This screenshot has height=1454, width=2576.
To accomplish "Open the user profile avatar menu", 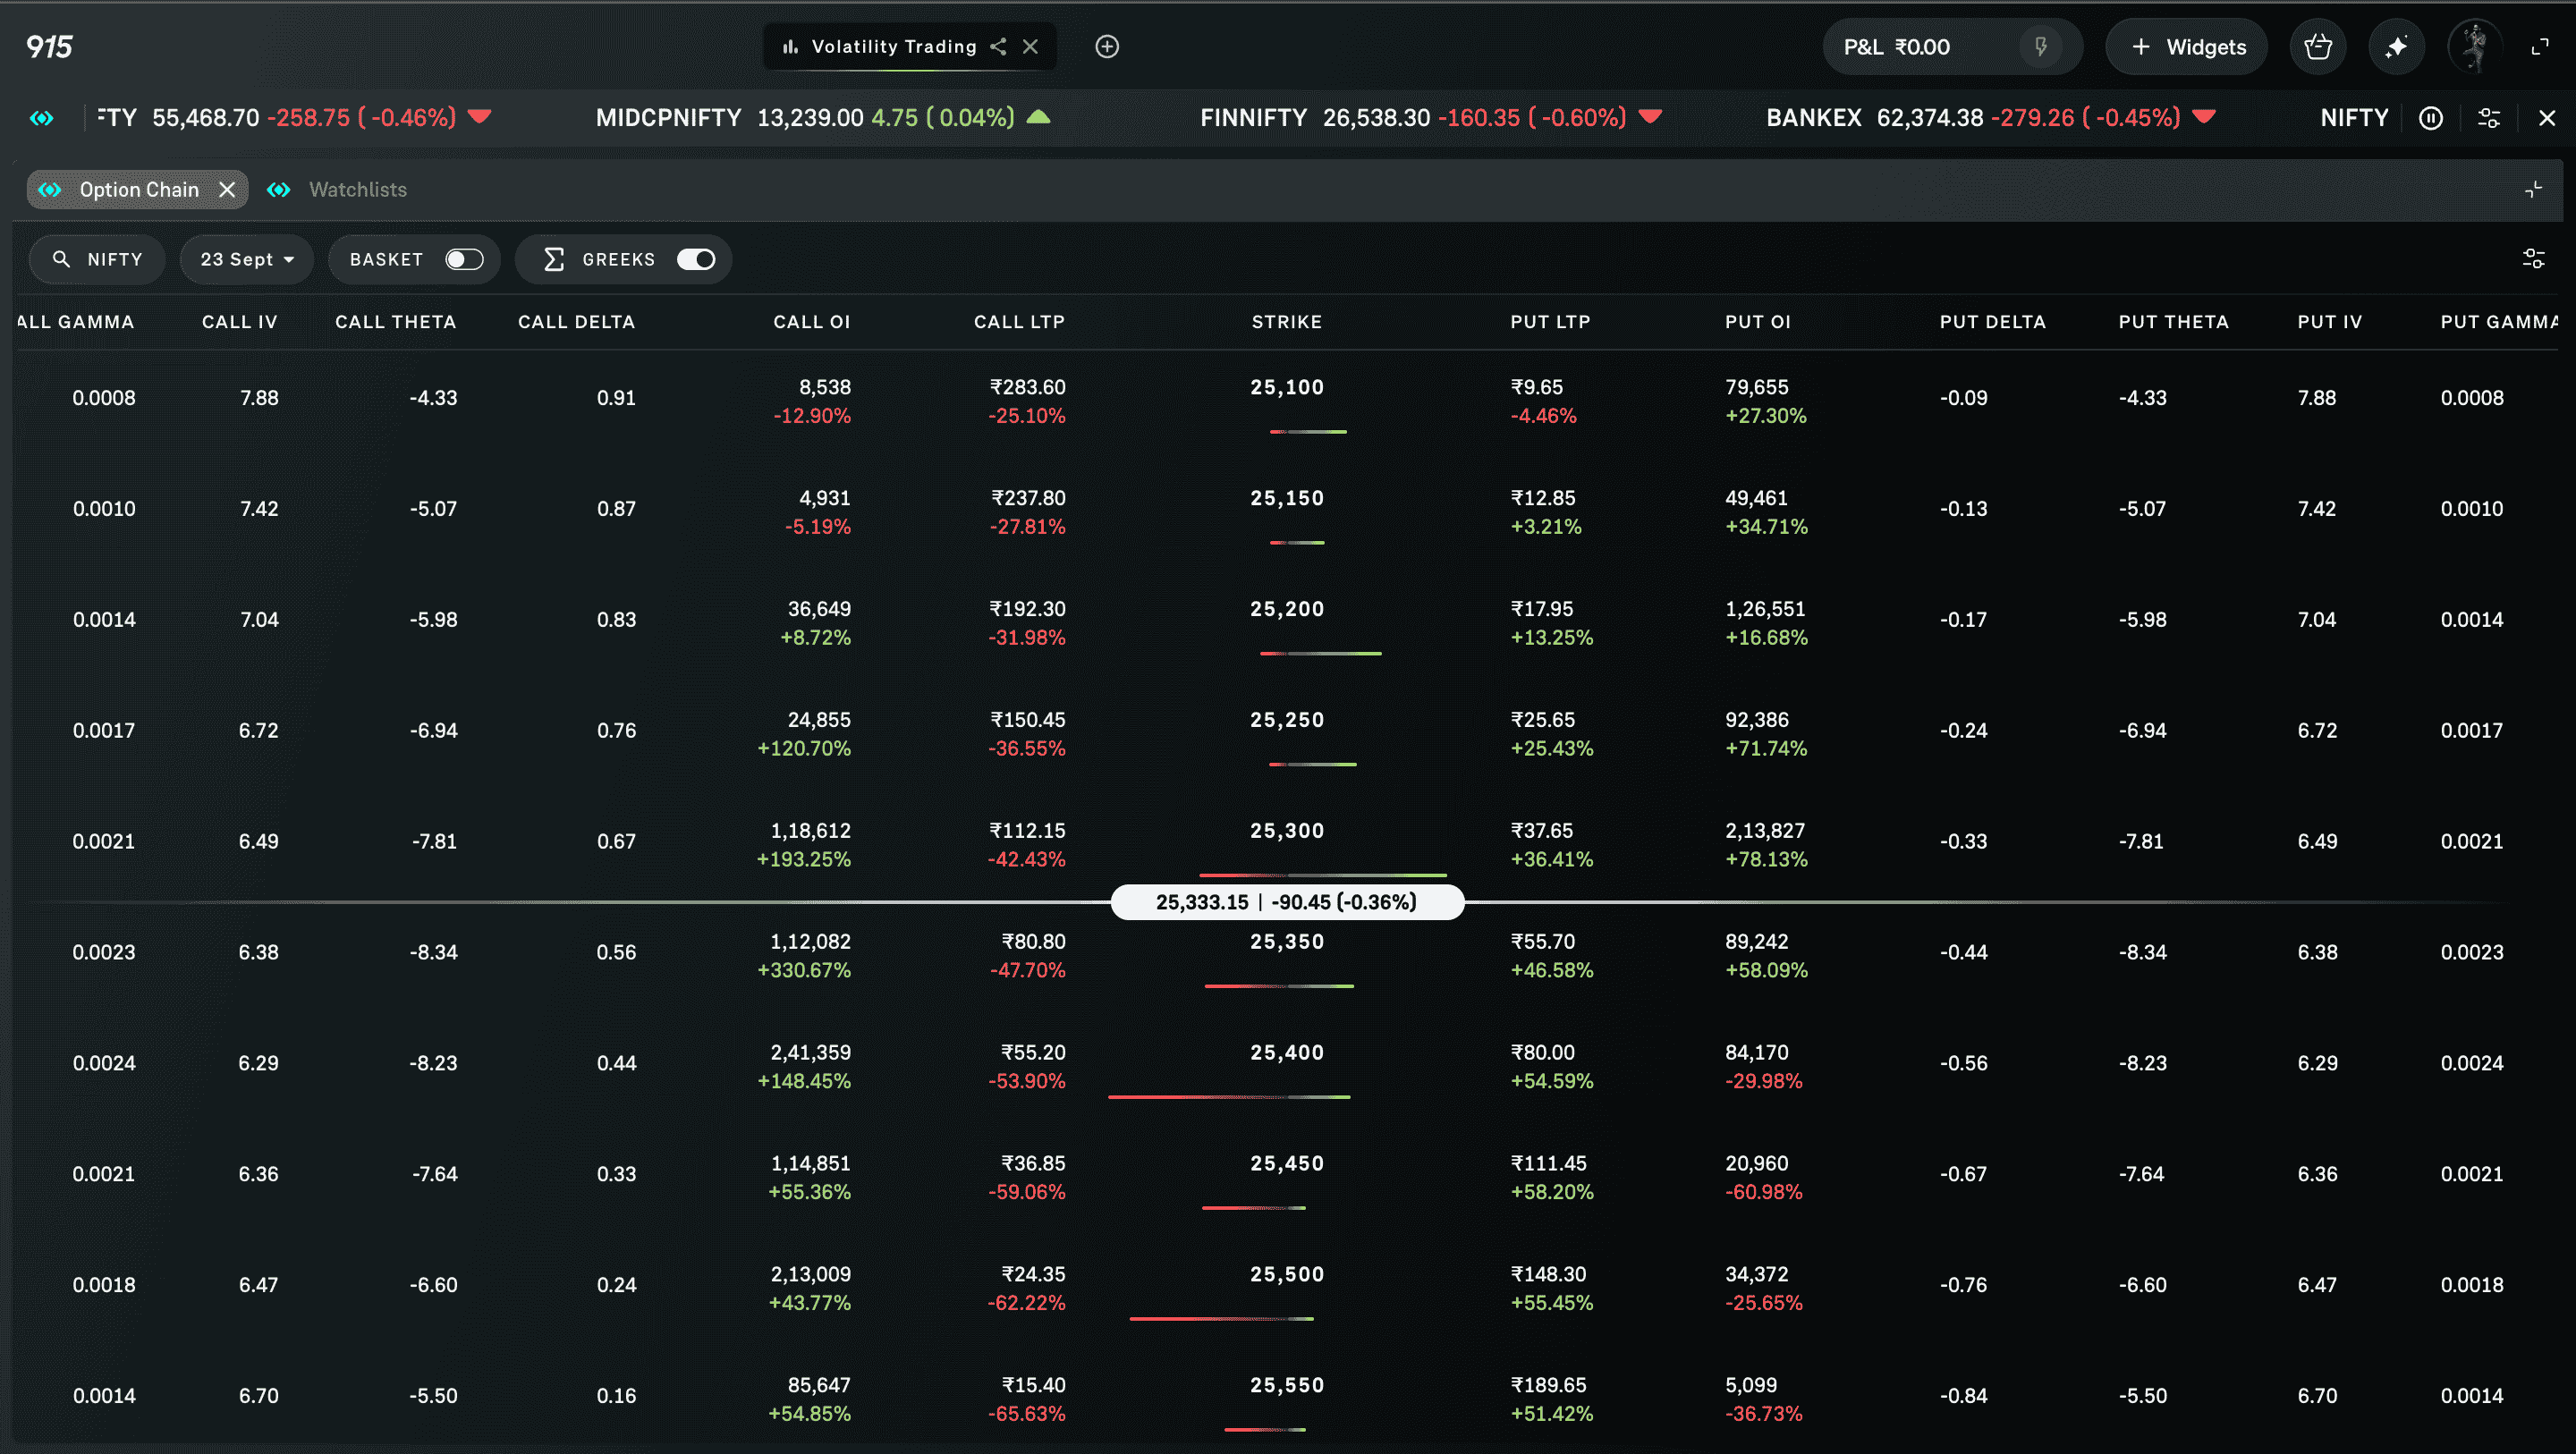I will tap(2474, 47).
